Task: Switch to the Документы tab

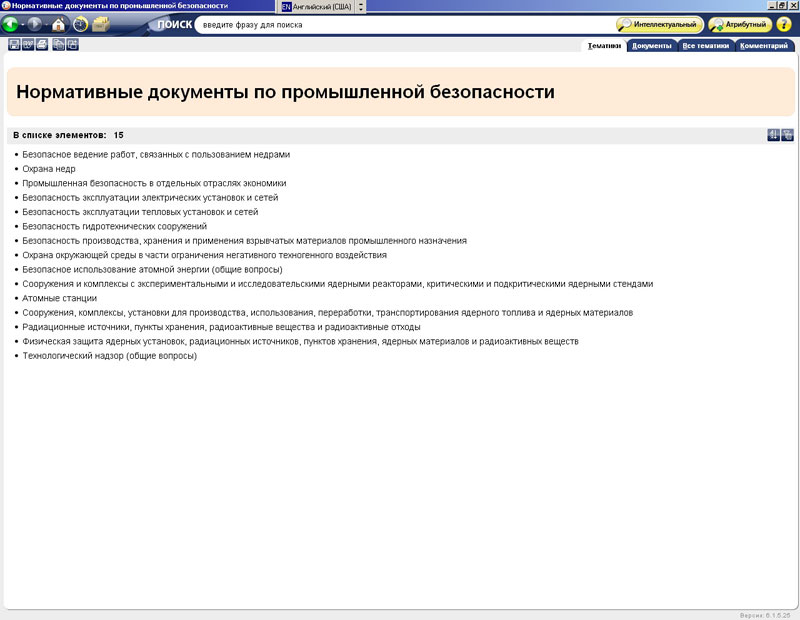Action: [x=652, y=46]
